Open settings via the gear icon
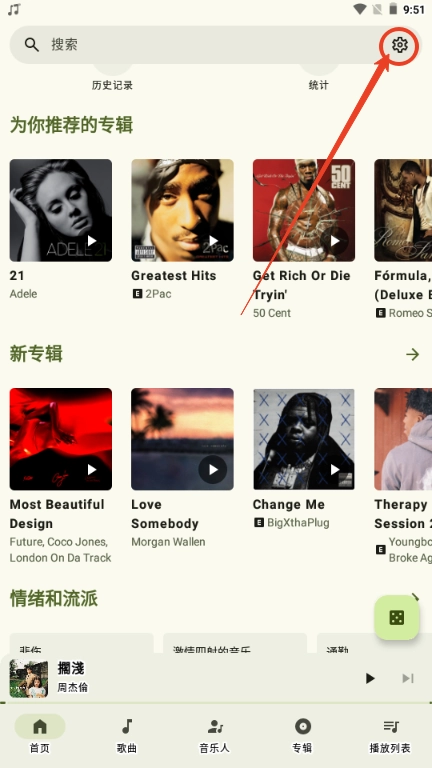 click(400, 45)
